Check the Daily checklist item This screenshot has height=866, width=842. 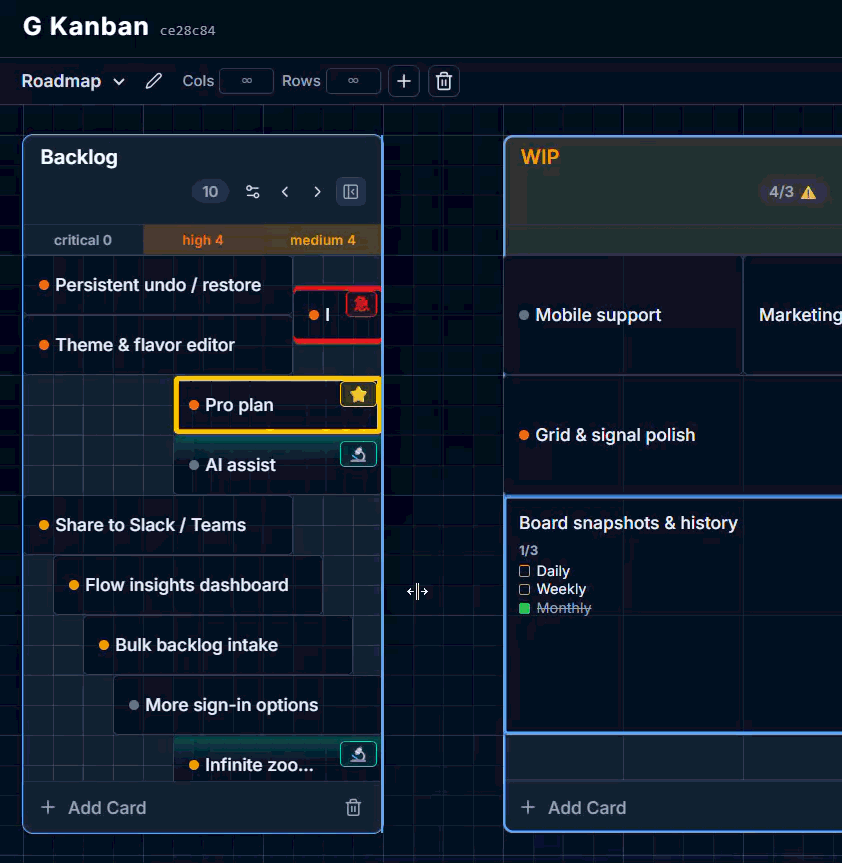coord(525,571)
